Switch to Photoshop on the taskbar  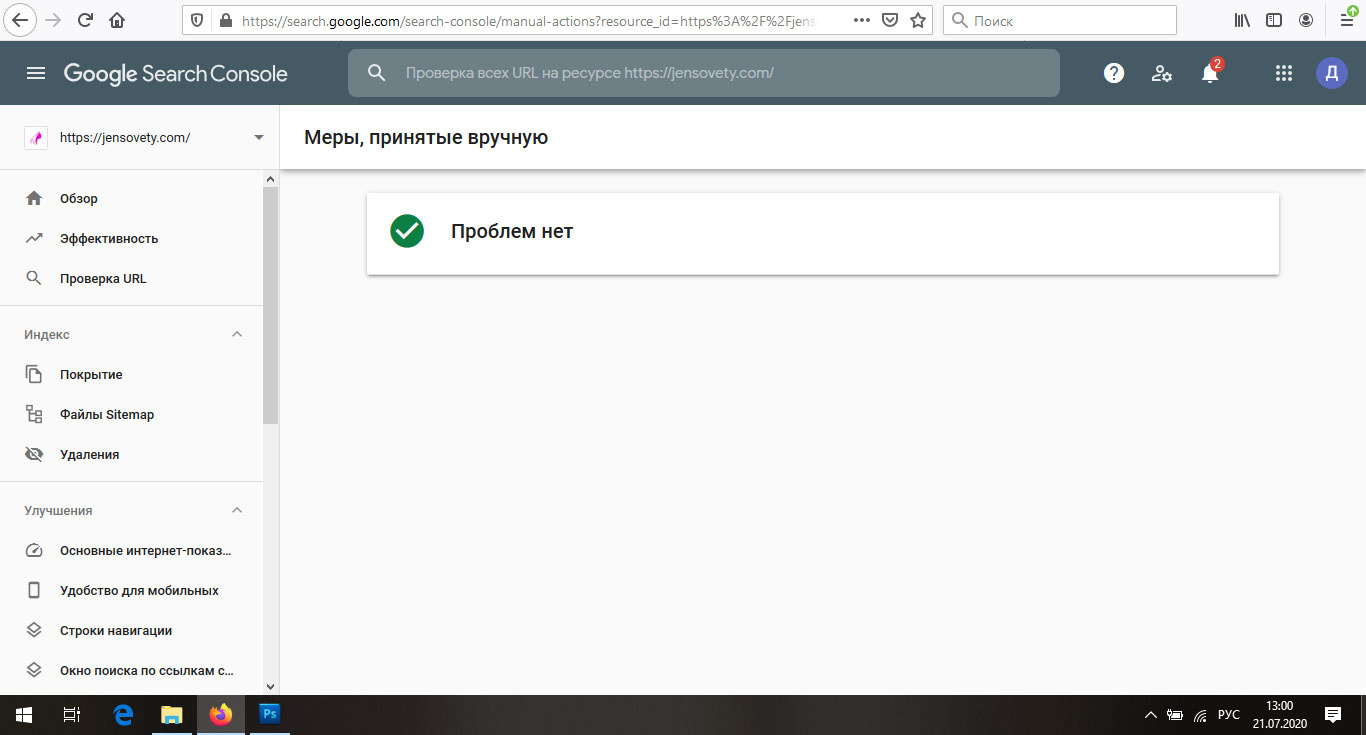[269, 715]
